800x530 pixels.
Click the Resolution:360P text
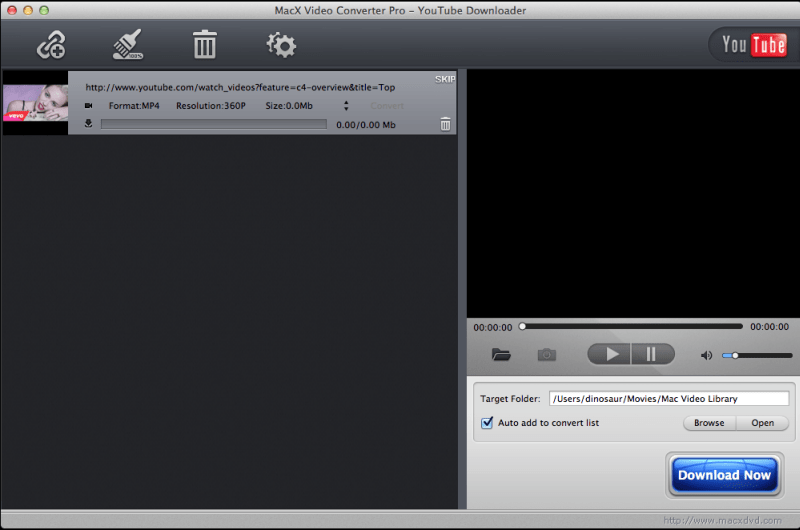[x=211, y=106]
